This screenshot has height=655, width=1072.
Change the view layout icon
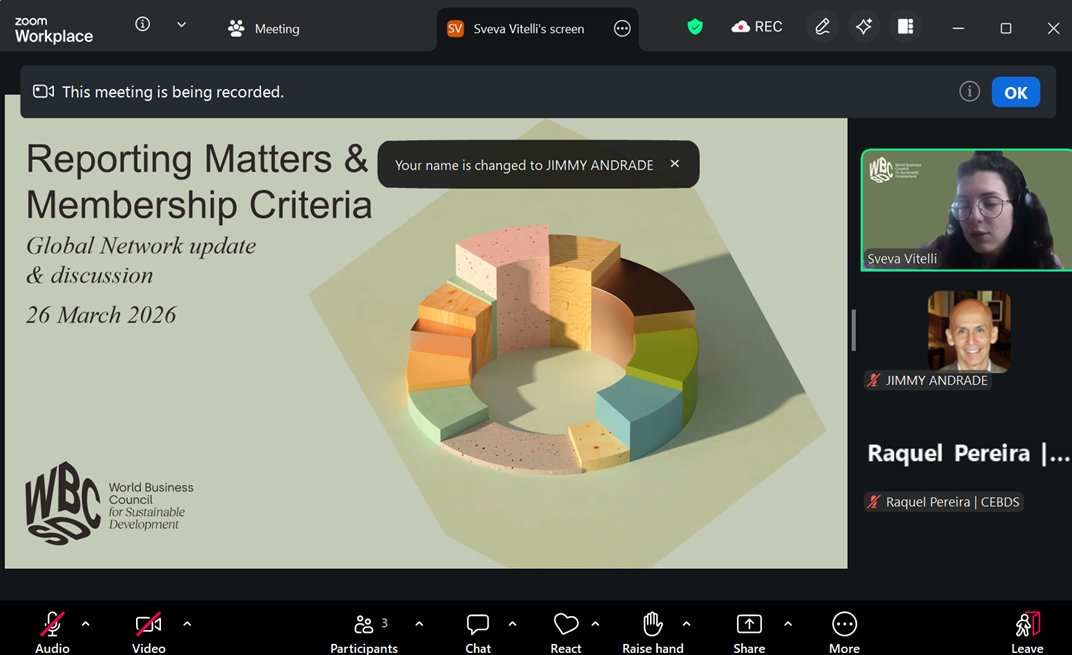(x=906, y=27)
